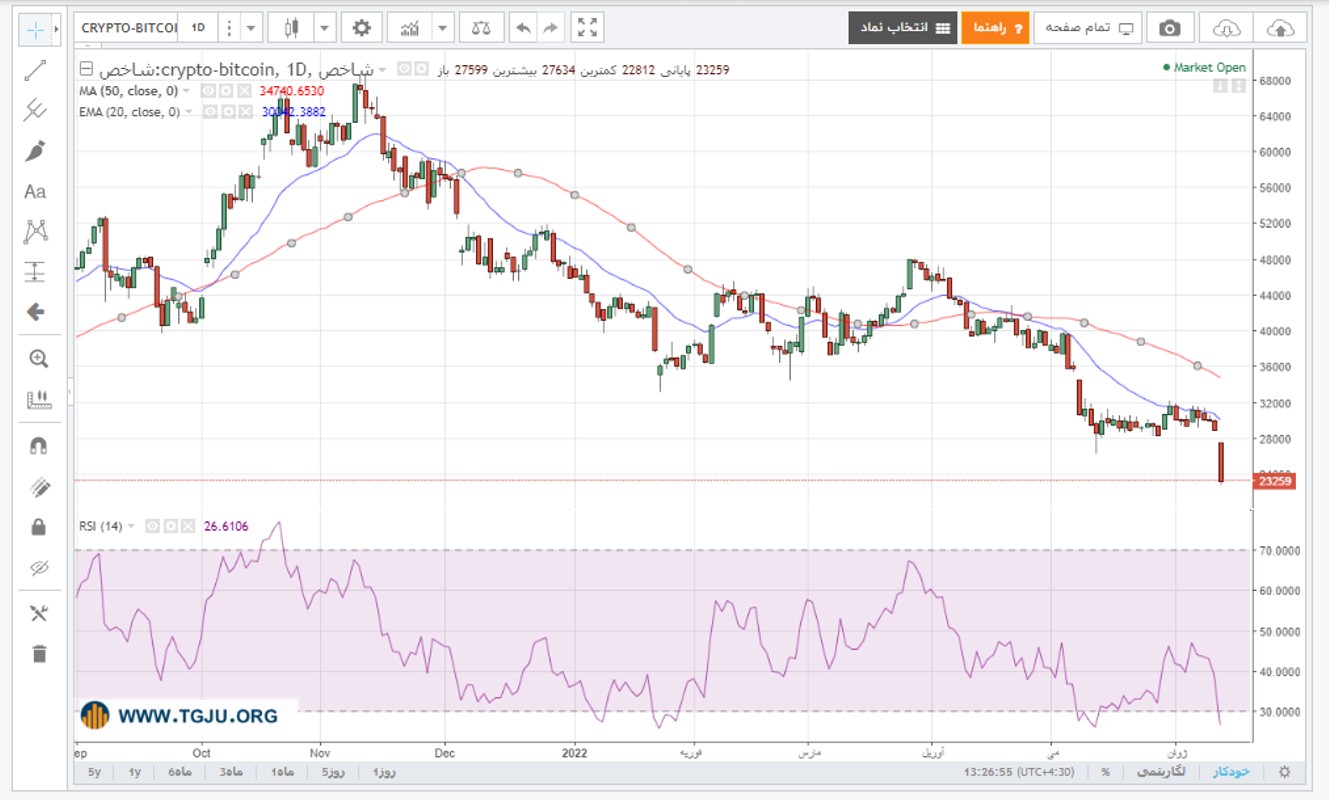Viewport: 1329px width, 800px height.
Task: Select the brush drawing tool
Action: coord(36,151)
